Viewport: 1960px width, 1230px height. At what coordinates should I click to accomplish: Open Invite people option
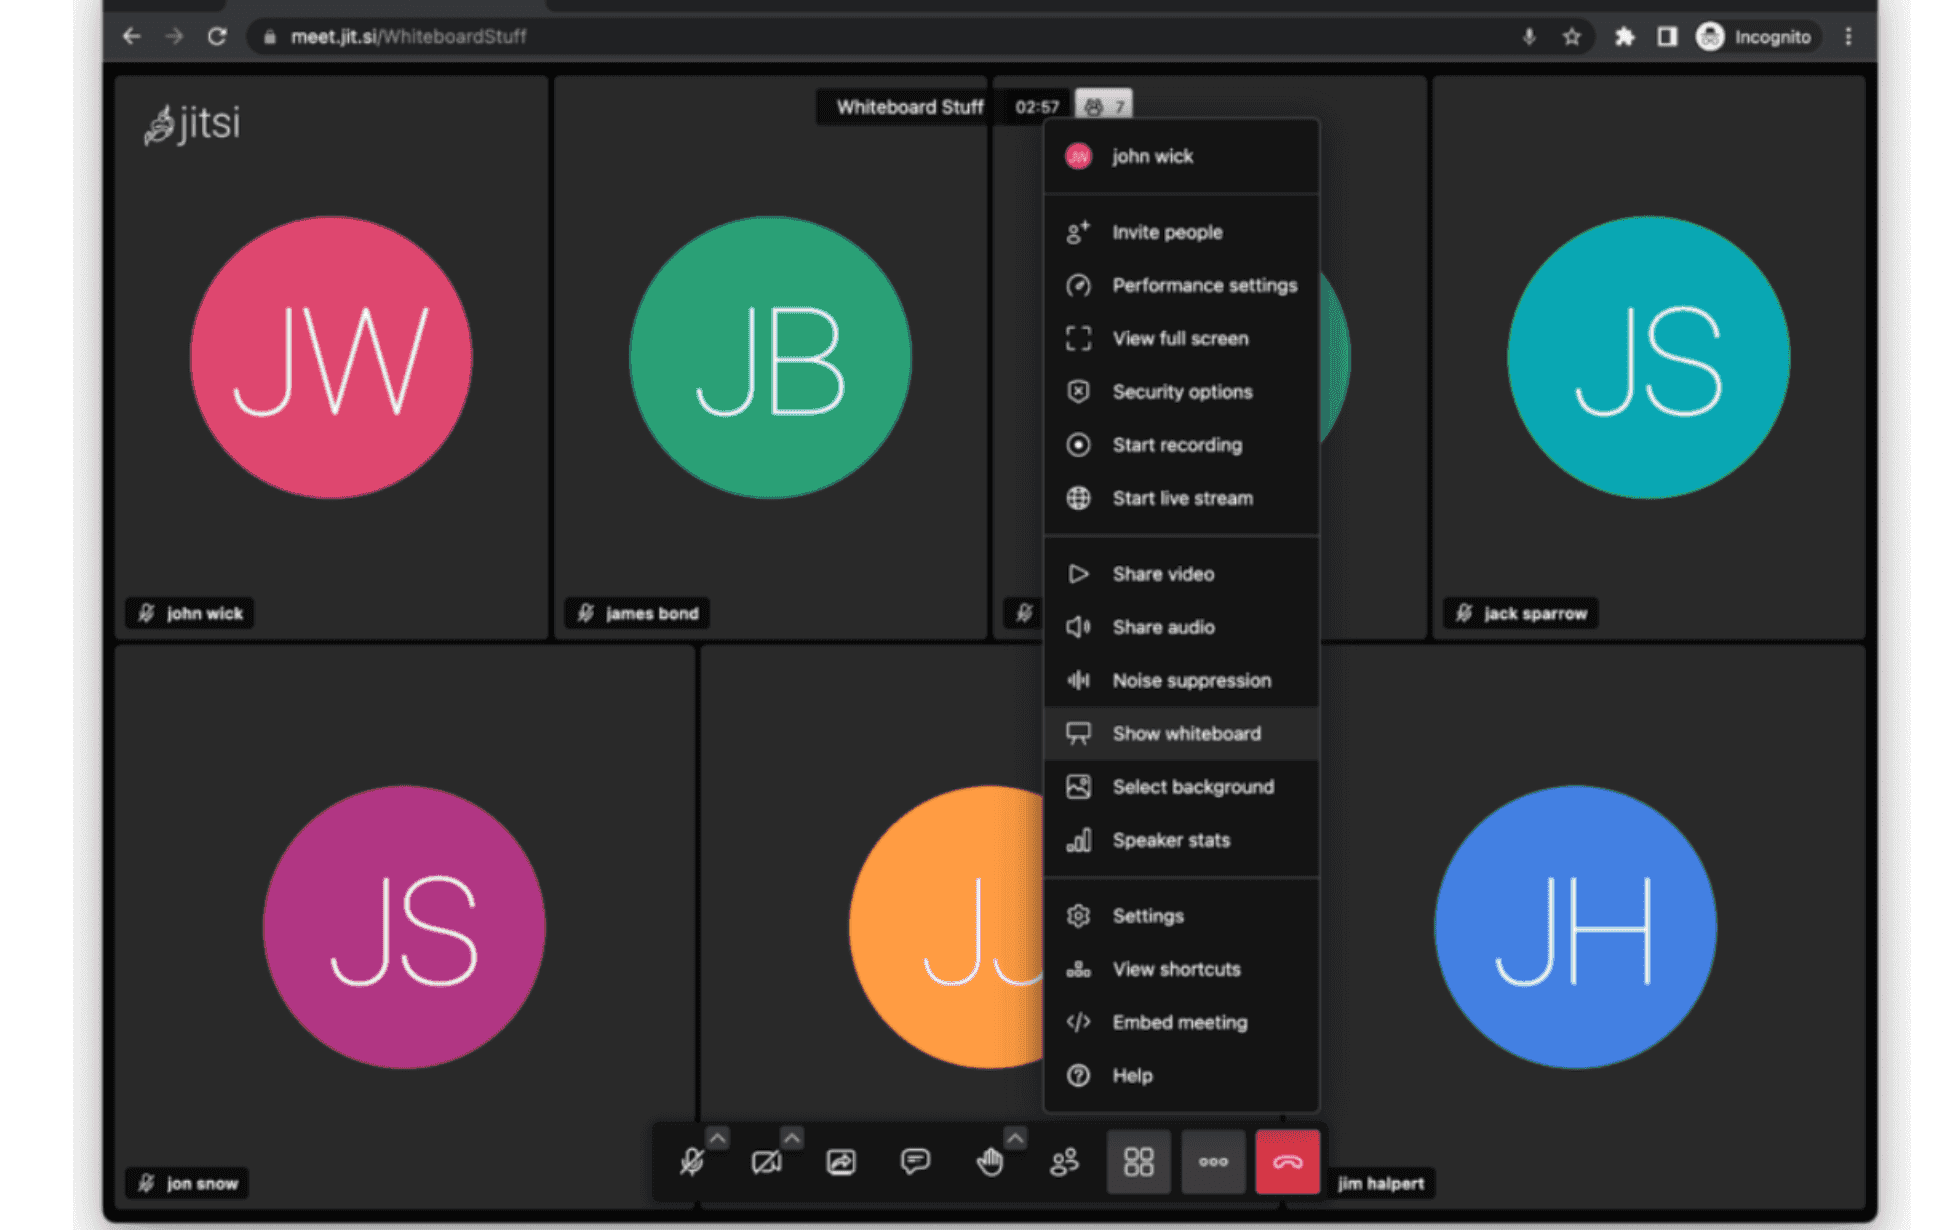1167,232
